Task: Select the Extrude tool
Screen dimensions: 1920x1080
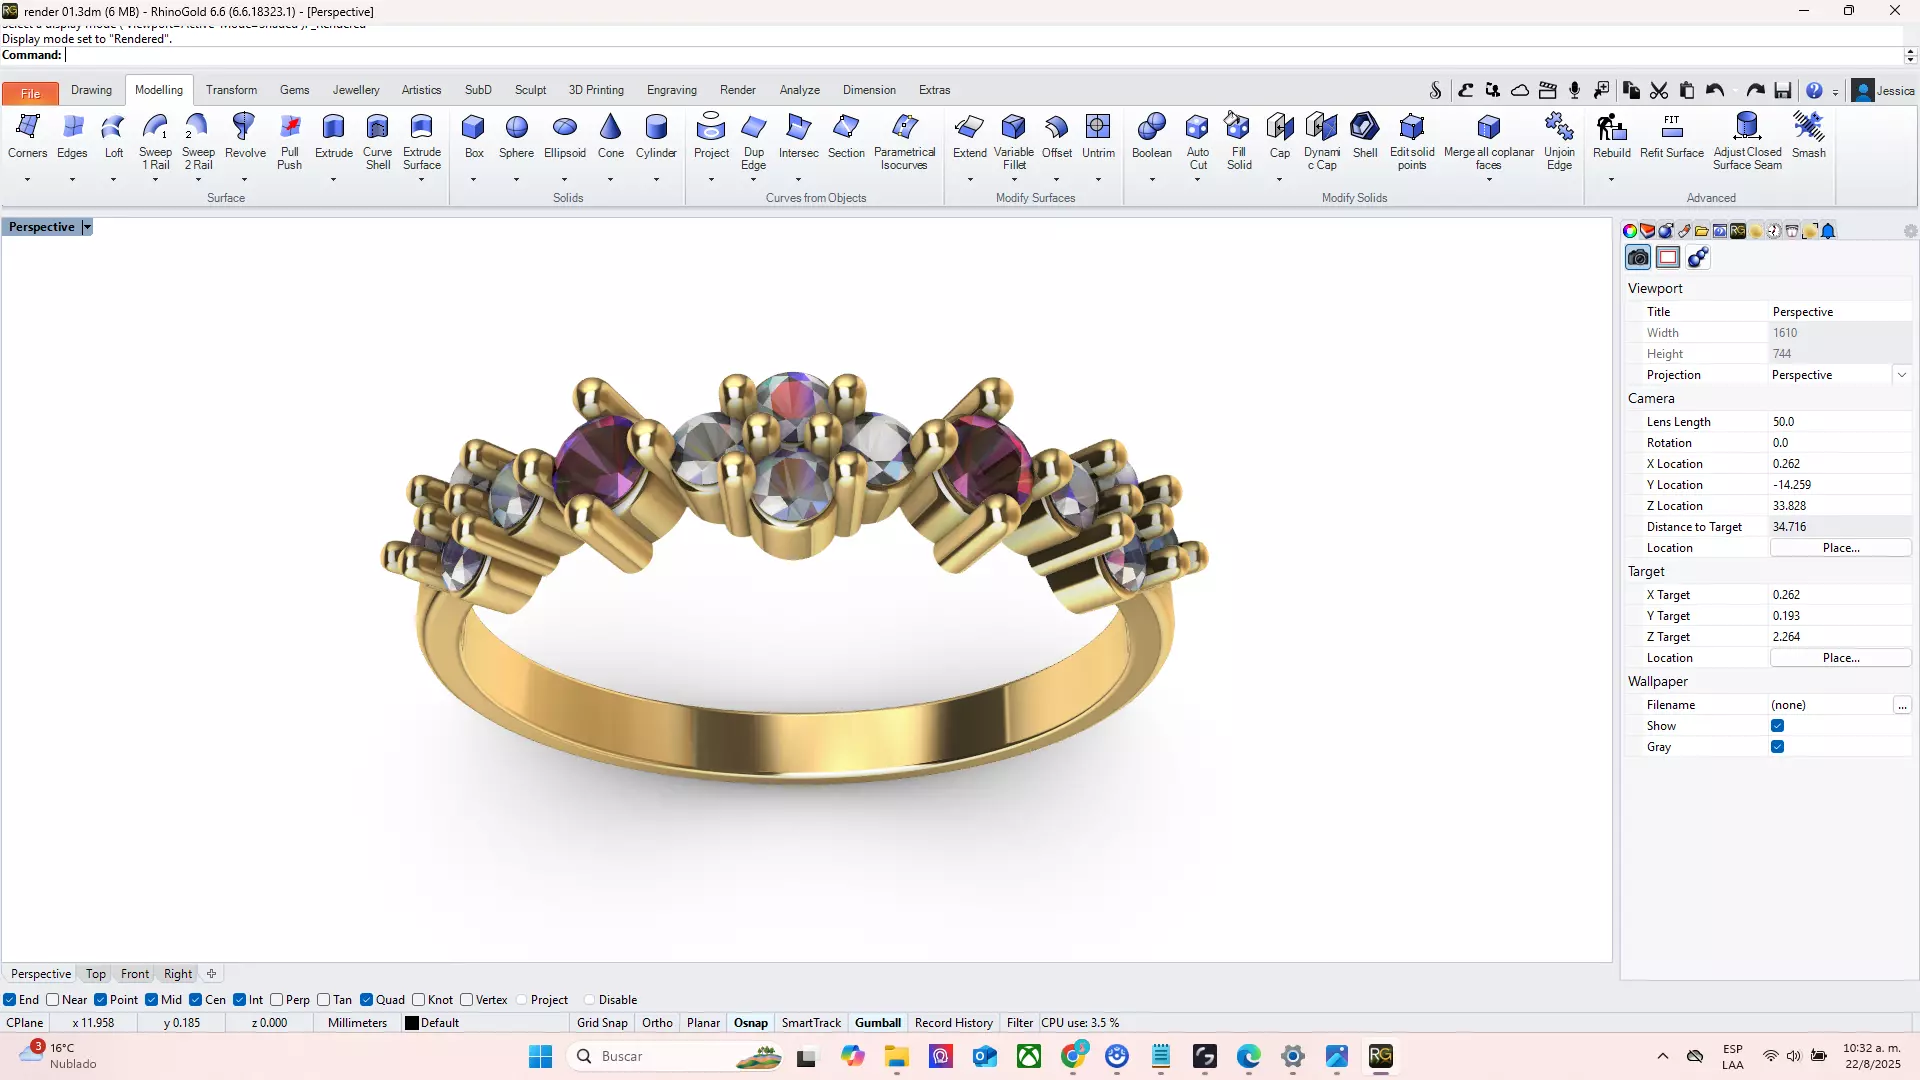Action: click(333, 136)
